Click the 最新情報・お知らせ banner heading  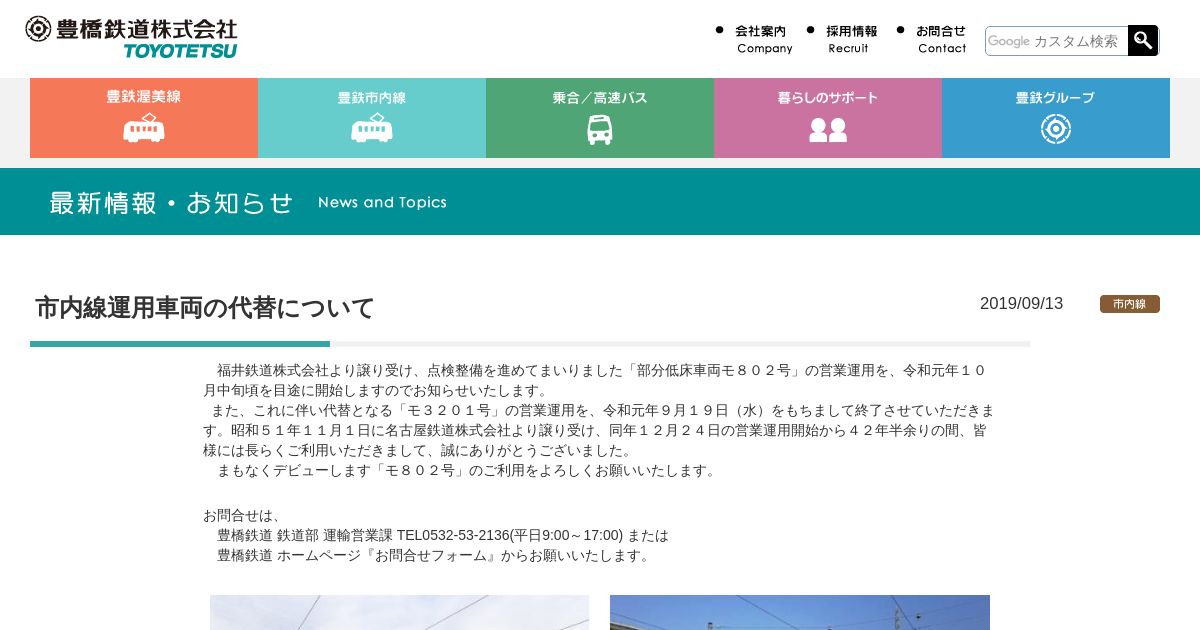171,203
